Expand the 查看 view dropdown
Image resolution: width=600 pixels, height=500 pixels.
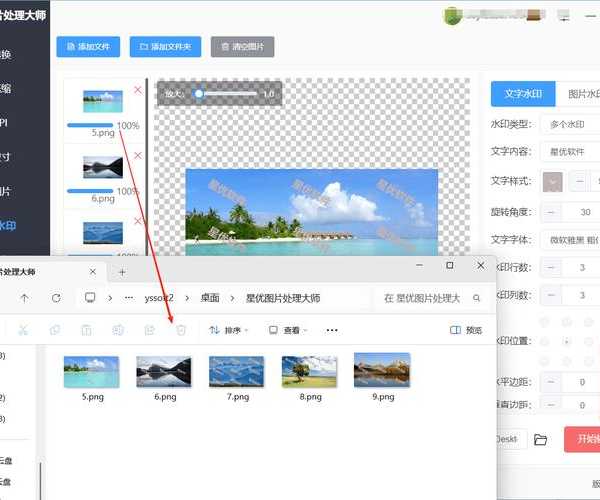[289, 330]
